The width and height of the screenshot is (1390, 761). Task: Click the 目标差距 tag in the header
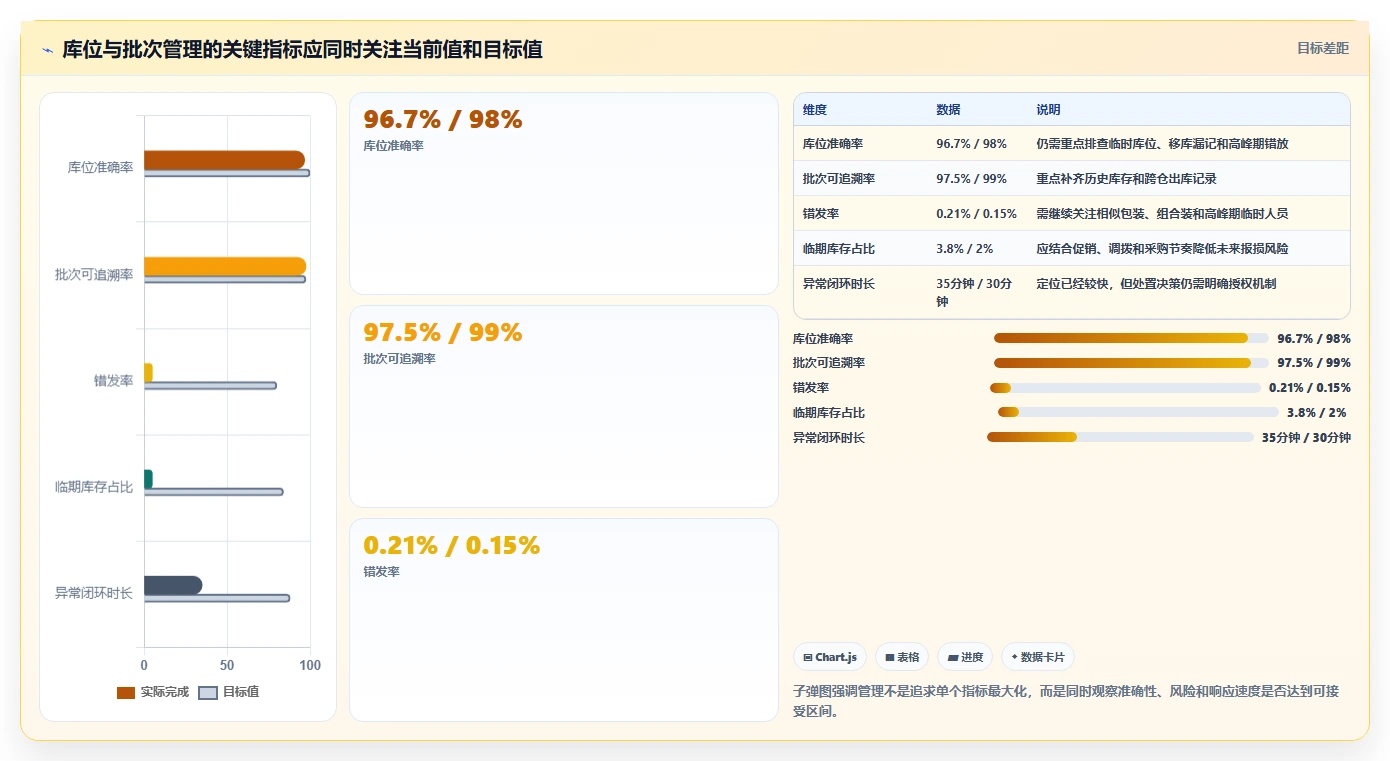(1322, 48)
